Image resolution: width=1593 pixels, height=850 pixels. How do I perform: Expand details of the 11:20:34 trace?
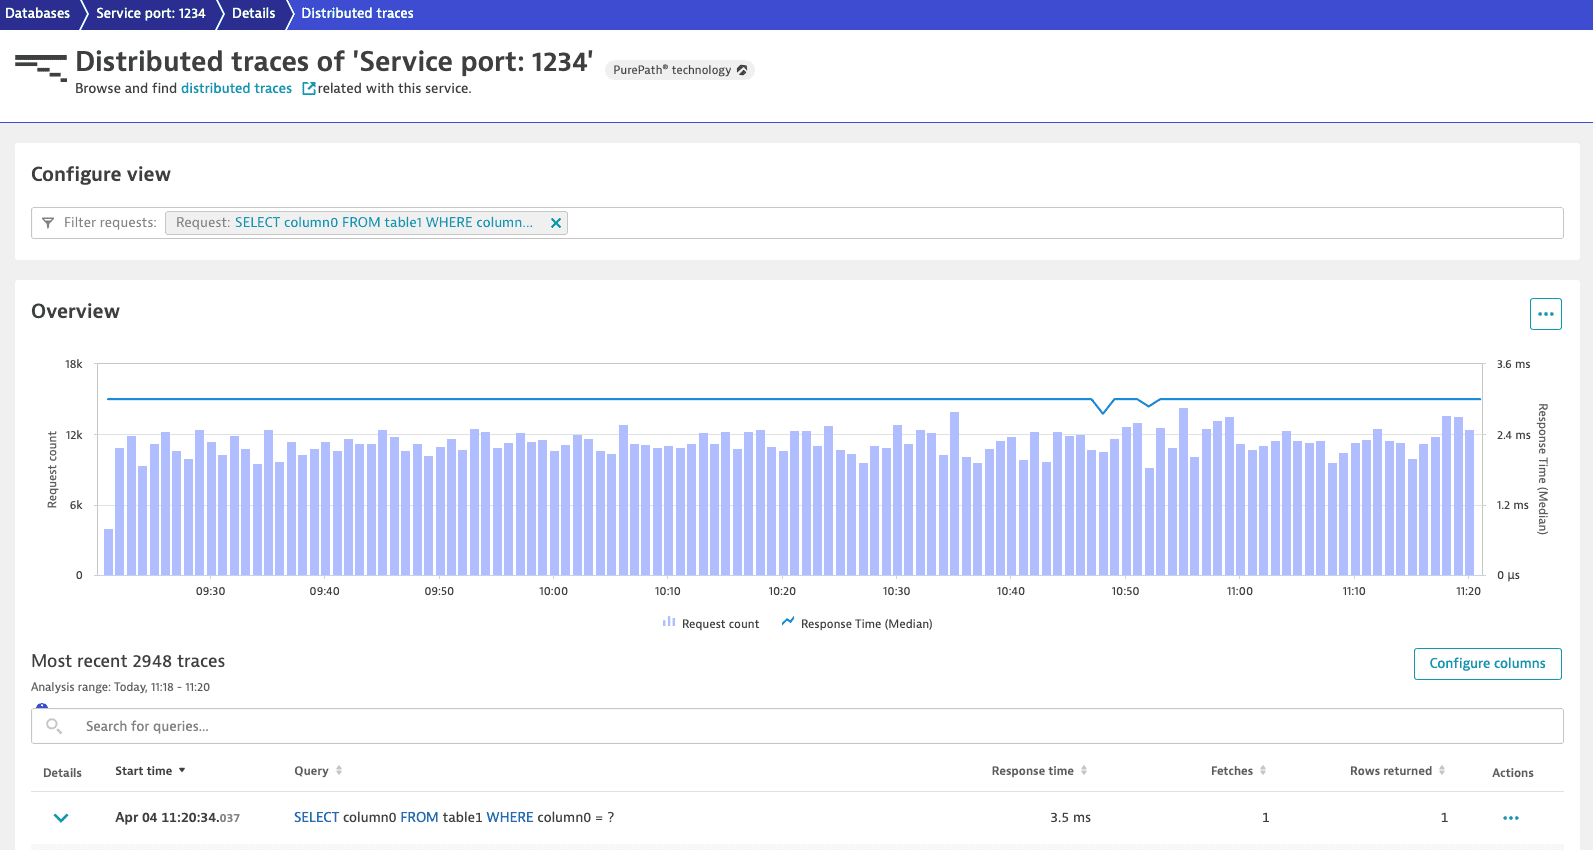coord(61,818)
